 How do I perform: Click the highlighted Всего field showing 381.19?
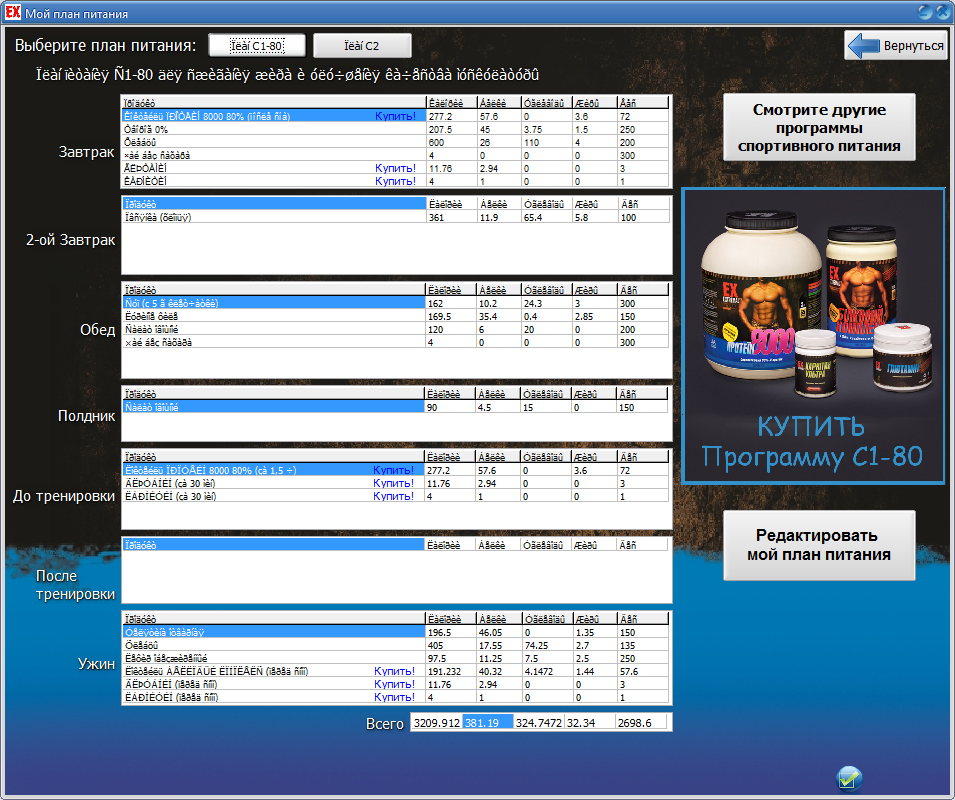point(487,722)
